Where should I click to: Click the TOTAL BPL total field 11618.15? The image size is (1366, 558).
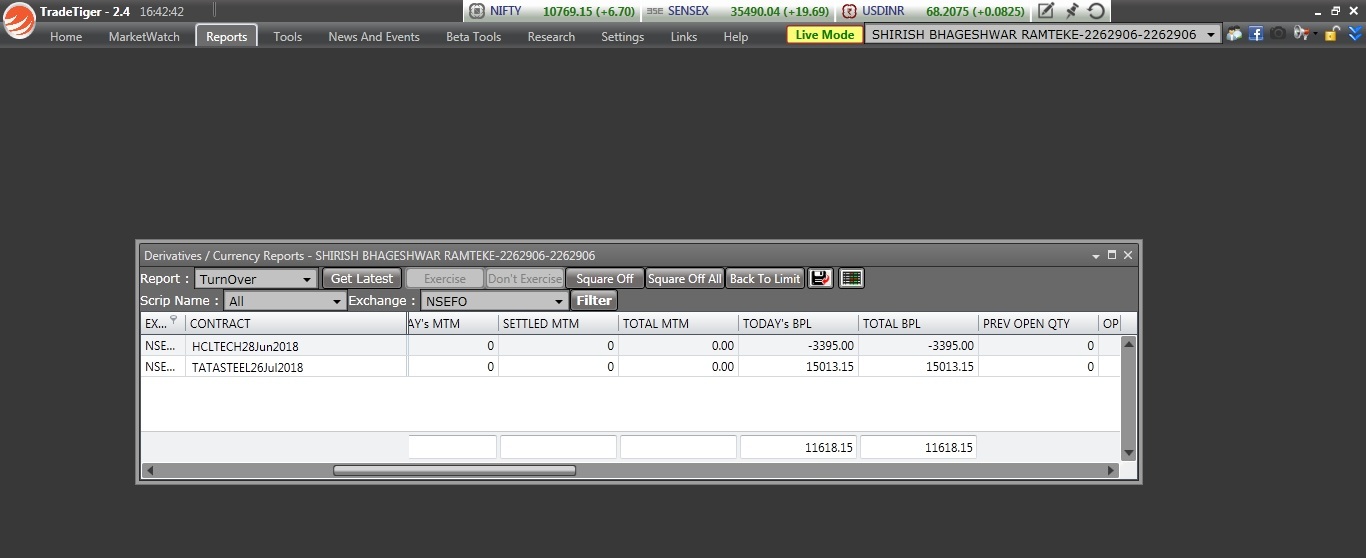[918, 448]
